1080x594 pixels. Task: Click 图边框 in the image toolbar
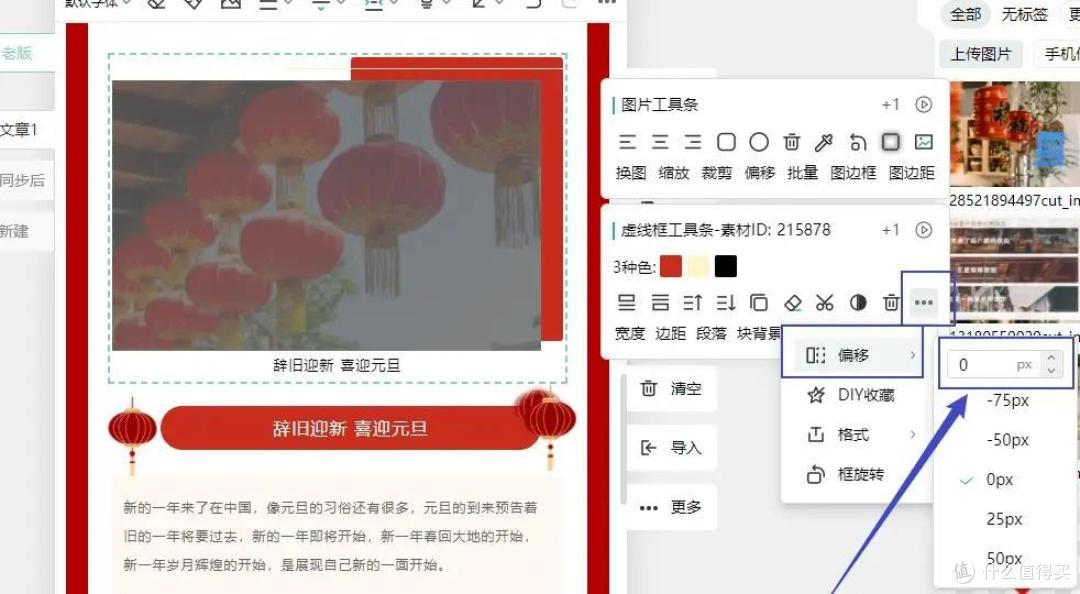[x=853, y=173]
